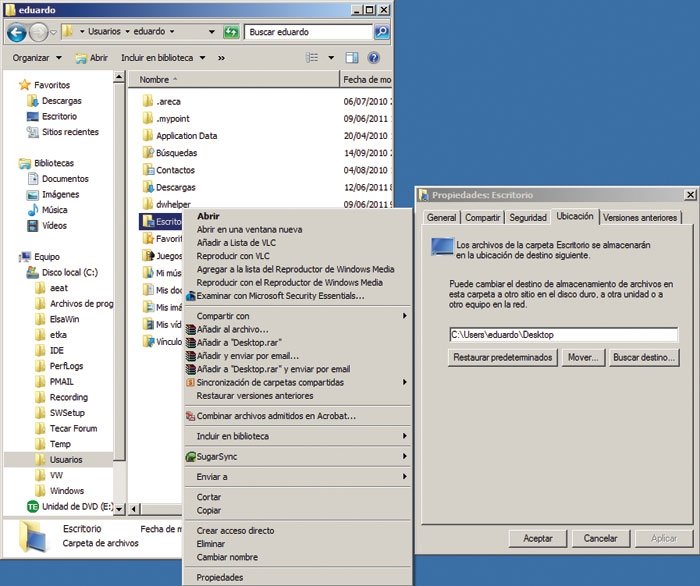Open the view options dropdown arrow

pyautogui.click(x=331, y=58)
